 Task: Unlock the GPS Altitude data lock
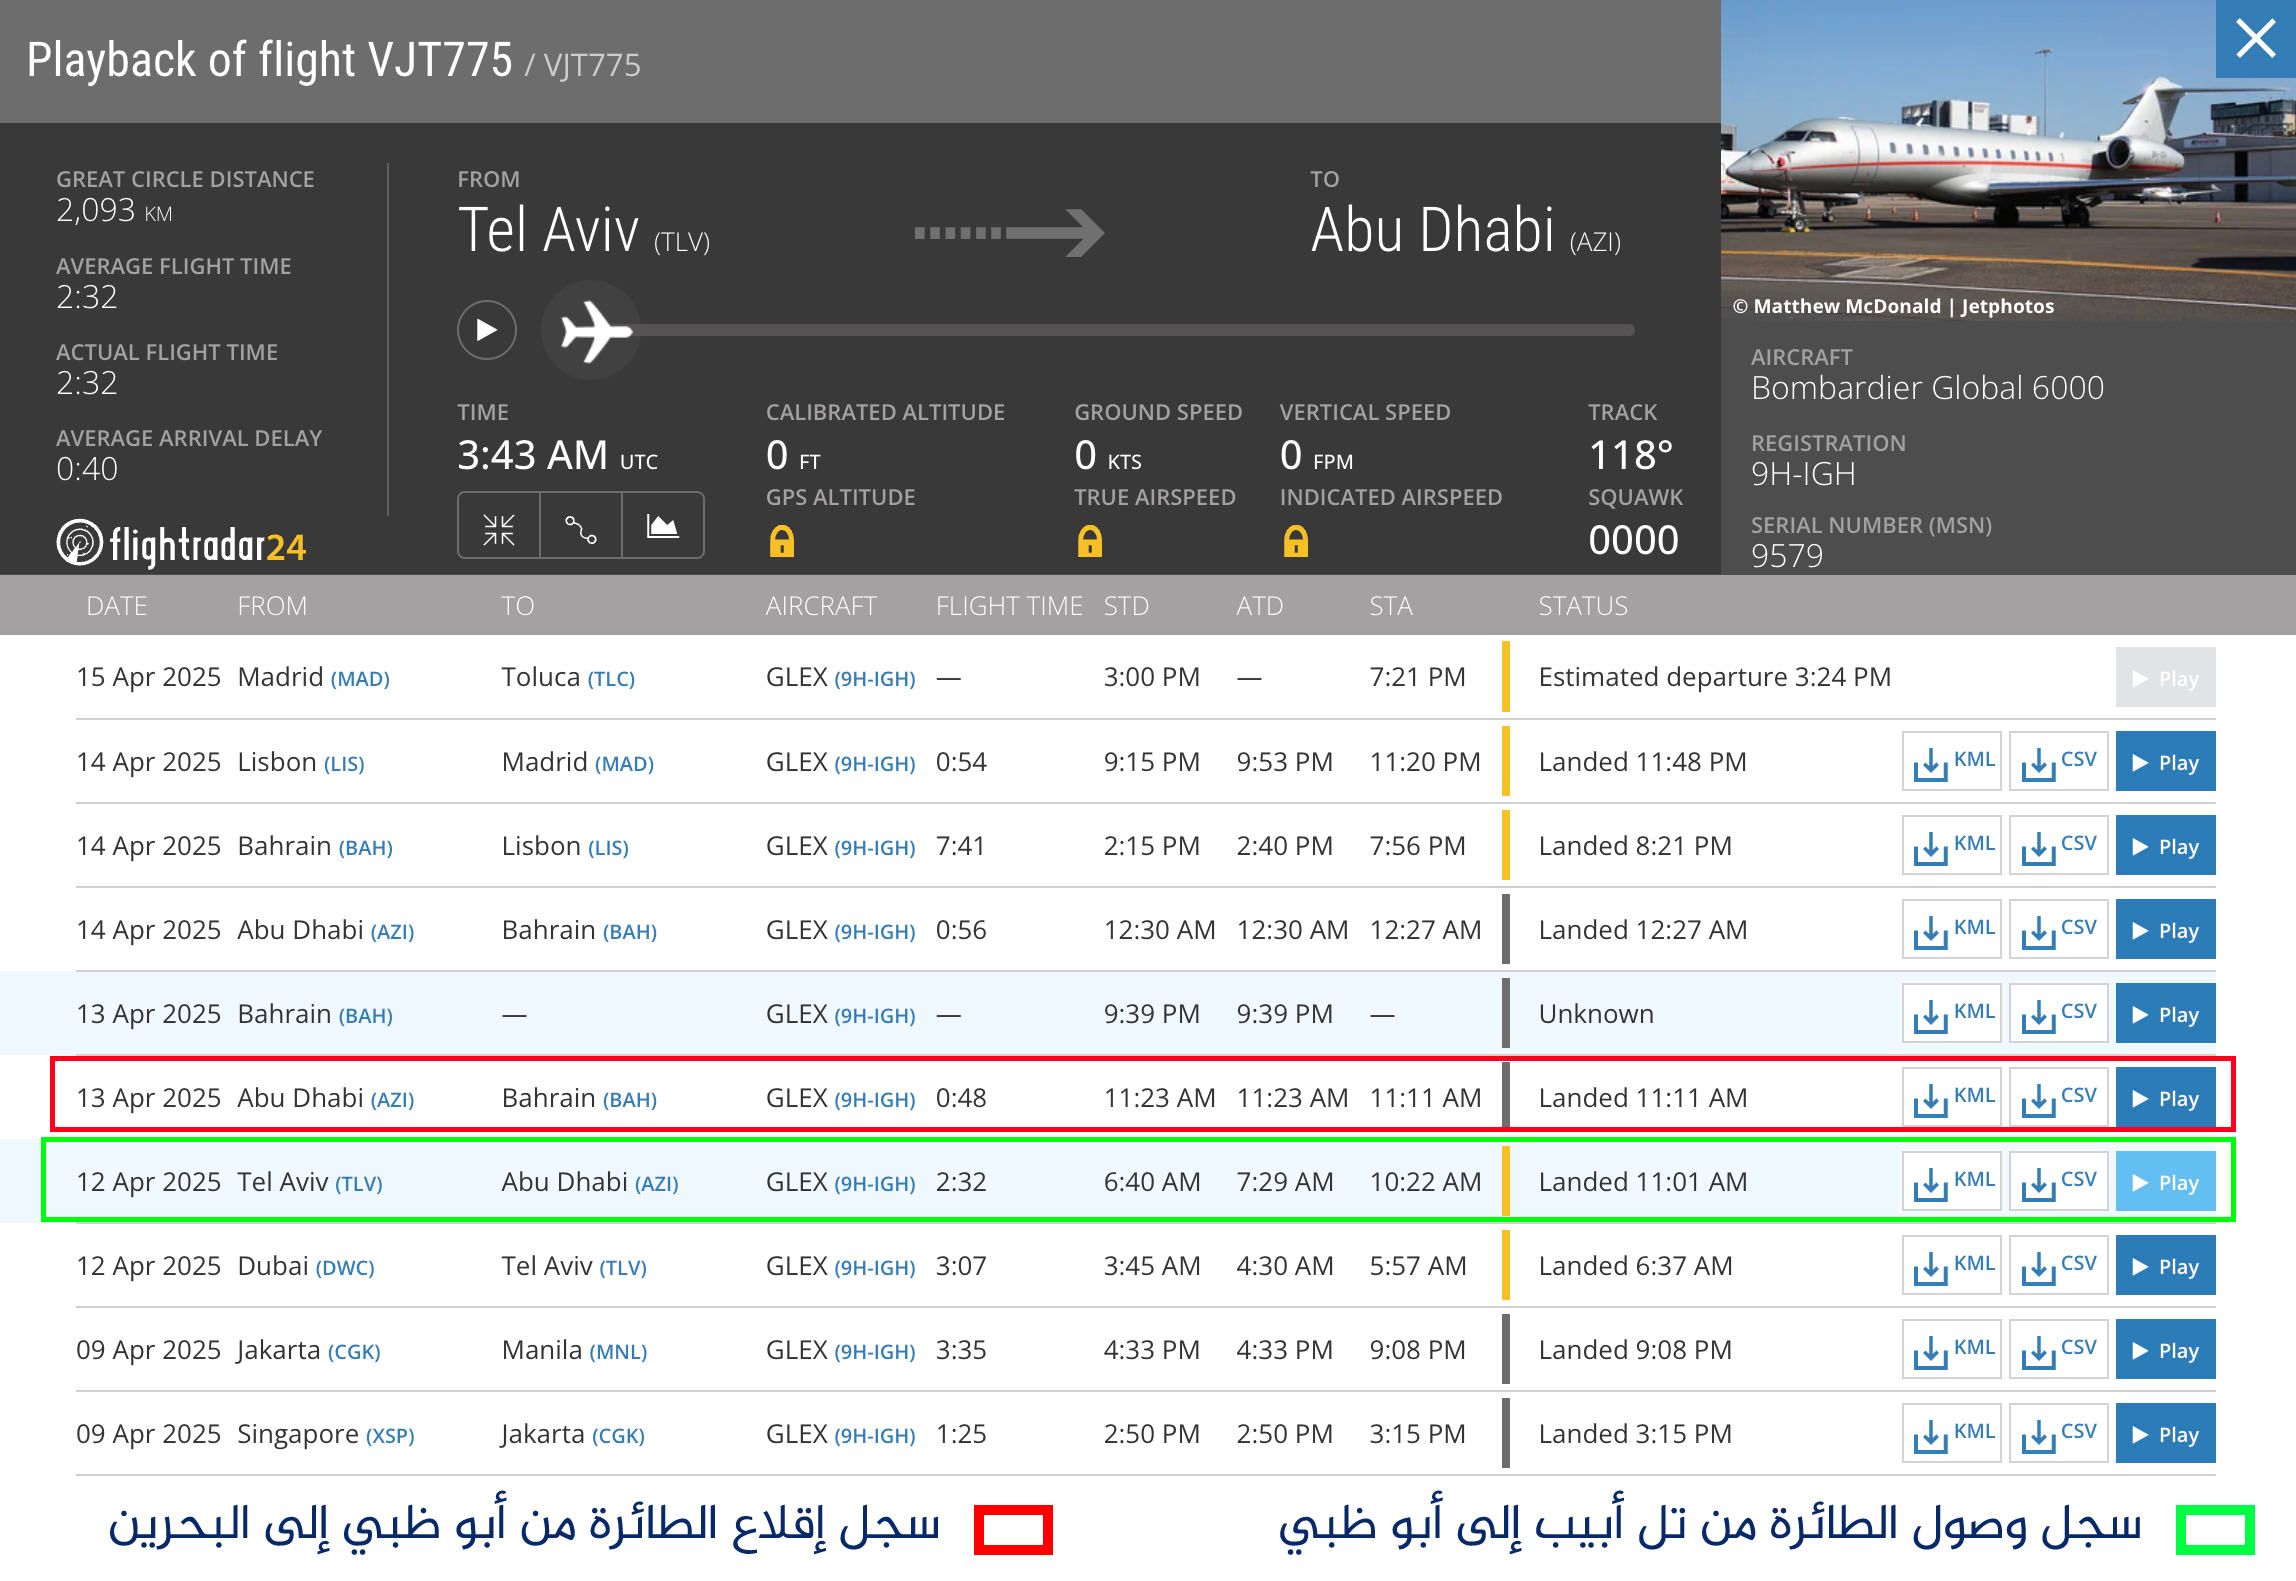pos(785,541)
